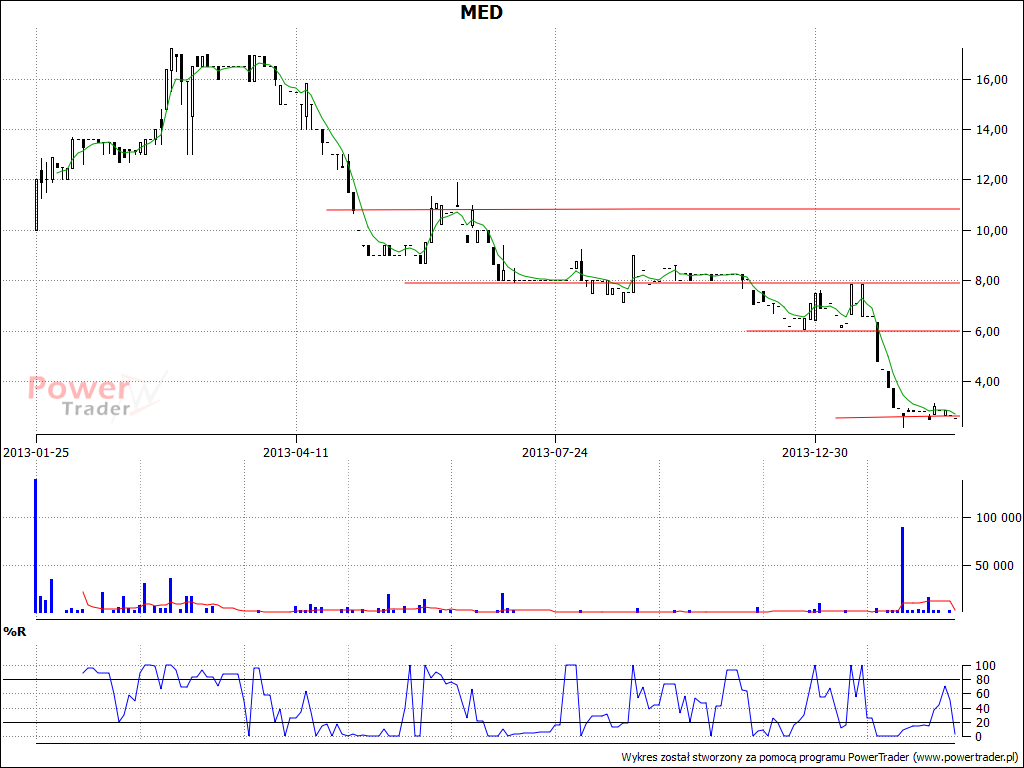This screenshot has height=768, width=1024.
Task: Select the 2013-07-24 date label
Action: (555, 452)
